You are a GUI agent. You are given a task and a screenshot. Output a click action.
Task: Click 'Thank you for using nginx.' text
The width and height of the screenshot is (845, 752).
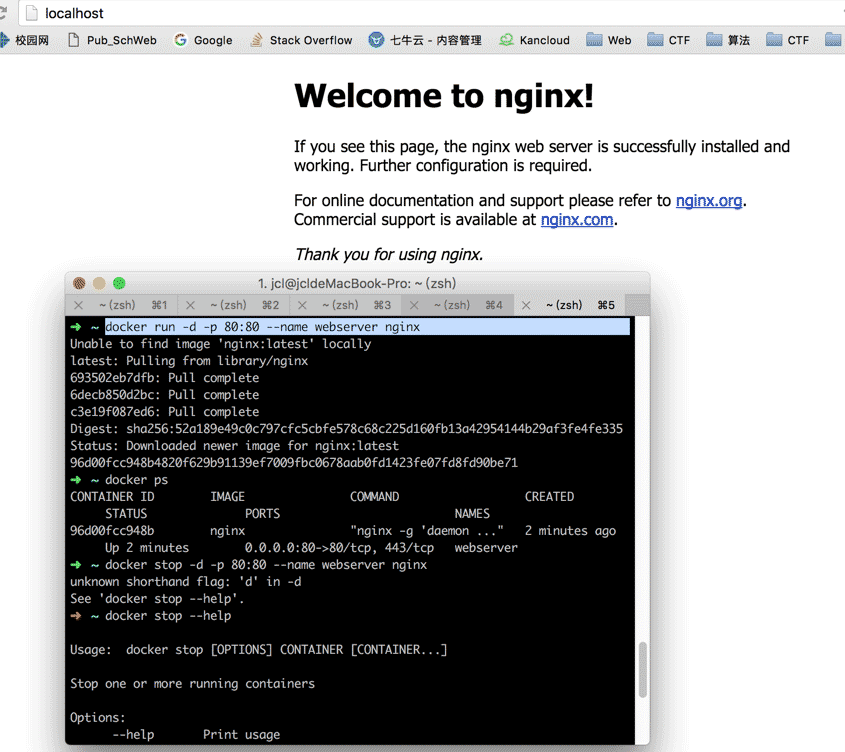389,254
